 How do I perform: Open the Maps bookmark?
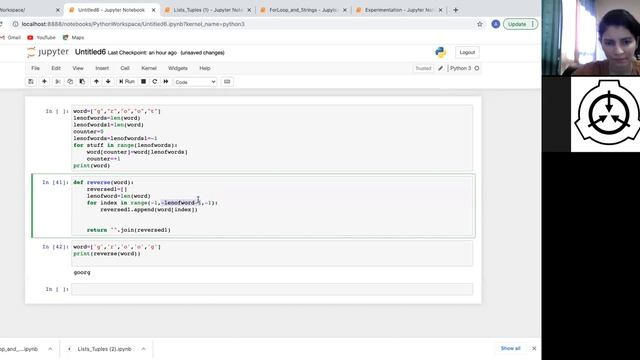point(73,38)
